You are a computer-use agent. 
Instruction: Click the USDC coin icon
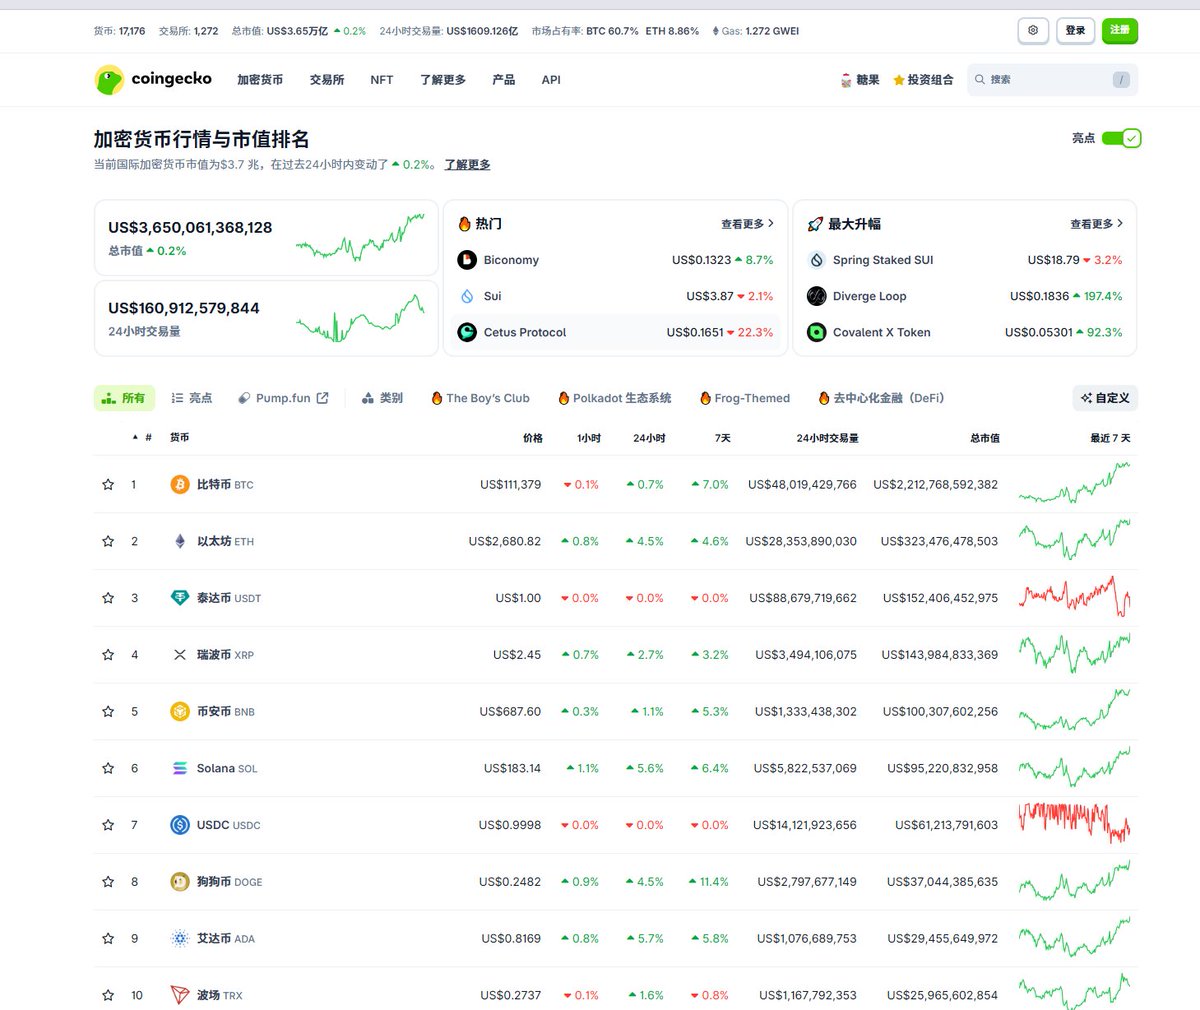(x=180, y=825)
